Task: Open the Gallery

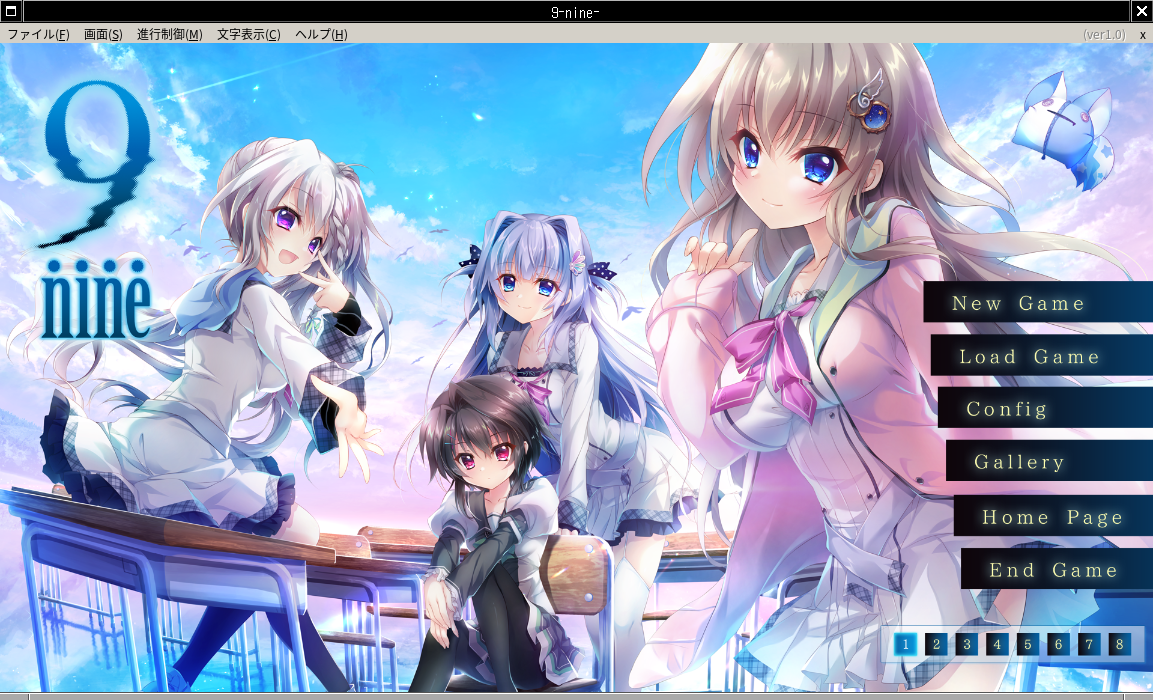Action: pyautogui.click(x=1049, y=461)
